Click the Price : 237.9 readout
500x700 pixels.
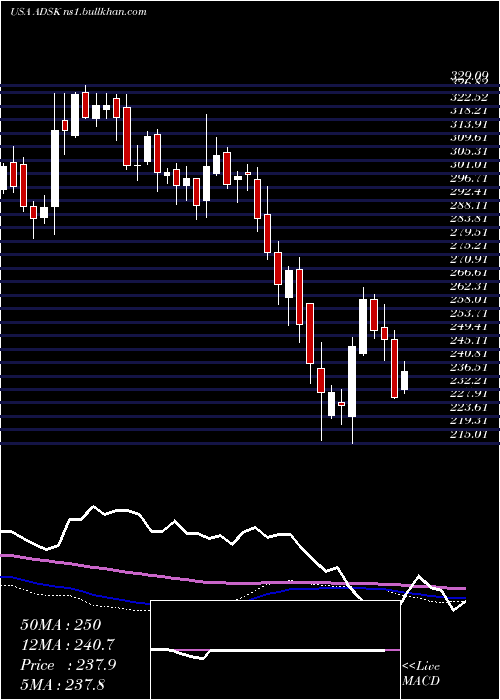(68, 665)
